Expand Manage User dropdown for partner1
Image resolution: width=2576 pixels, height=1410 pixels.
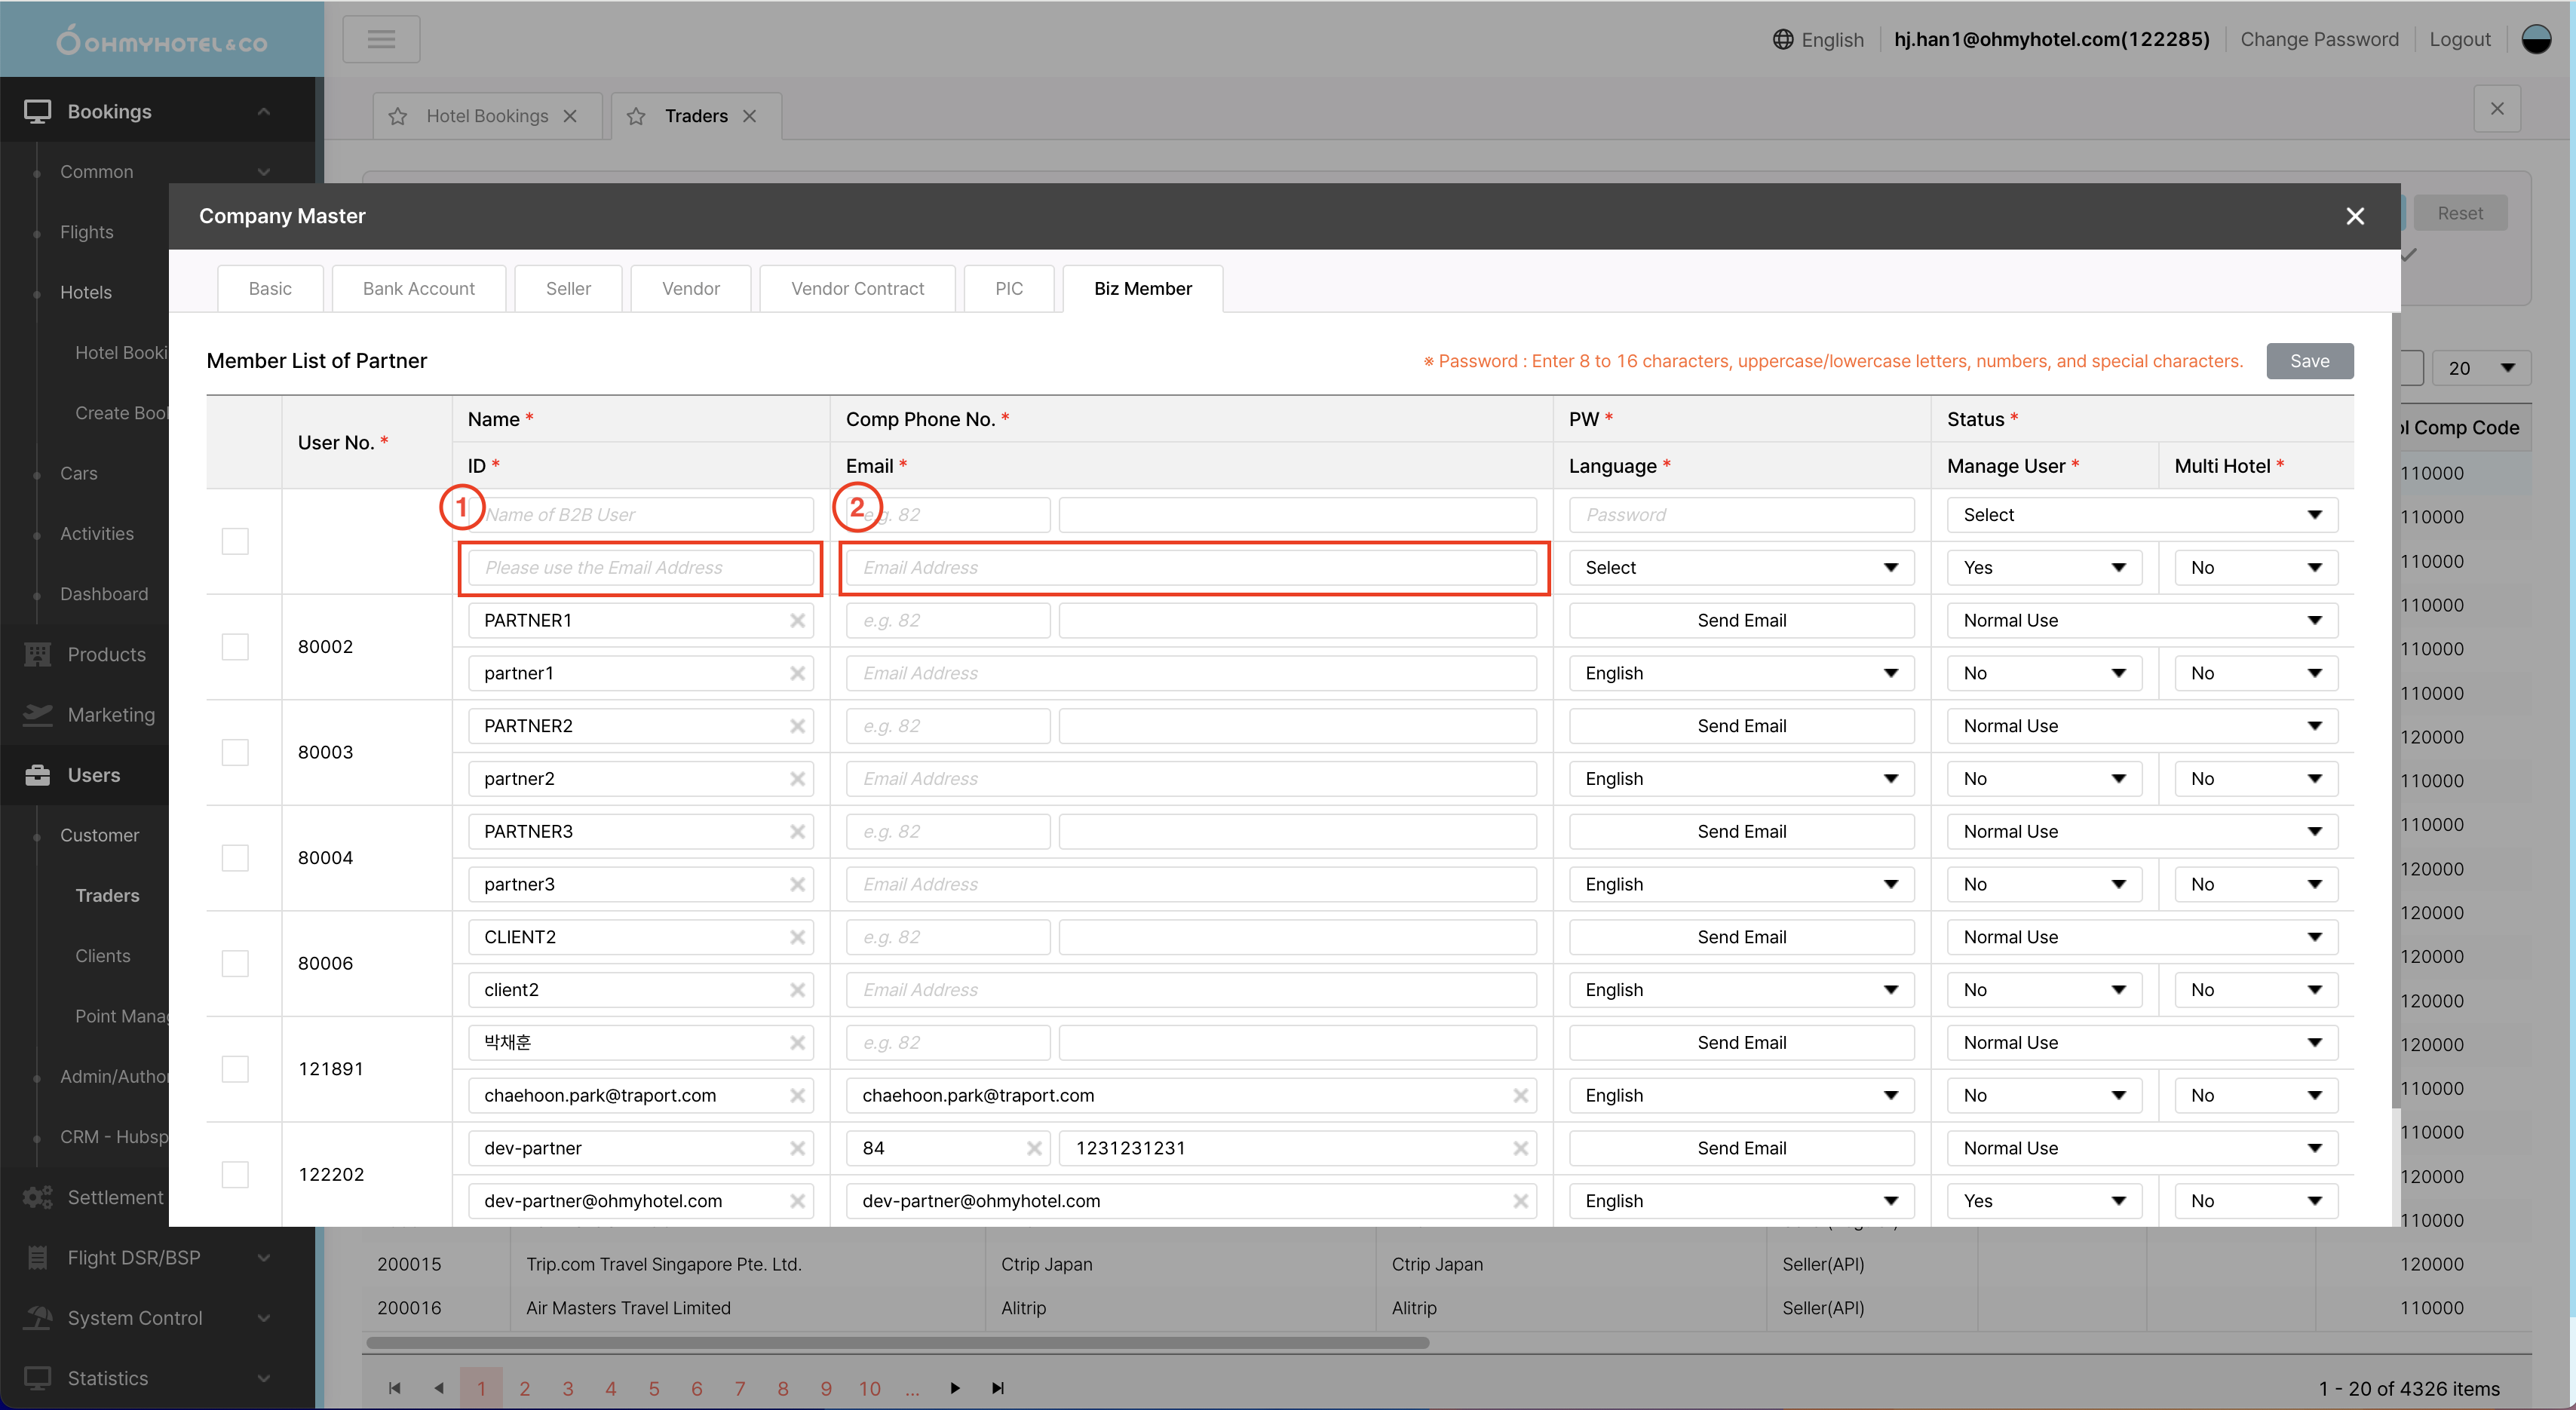(x=2043, y=673)
